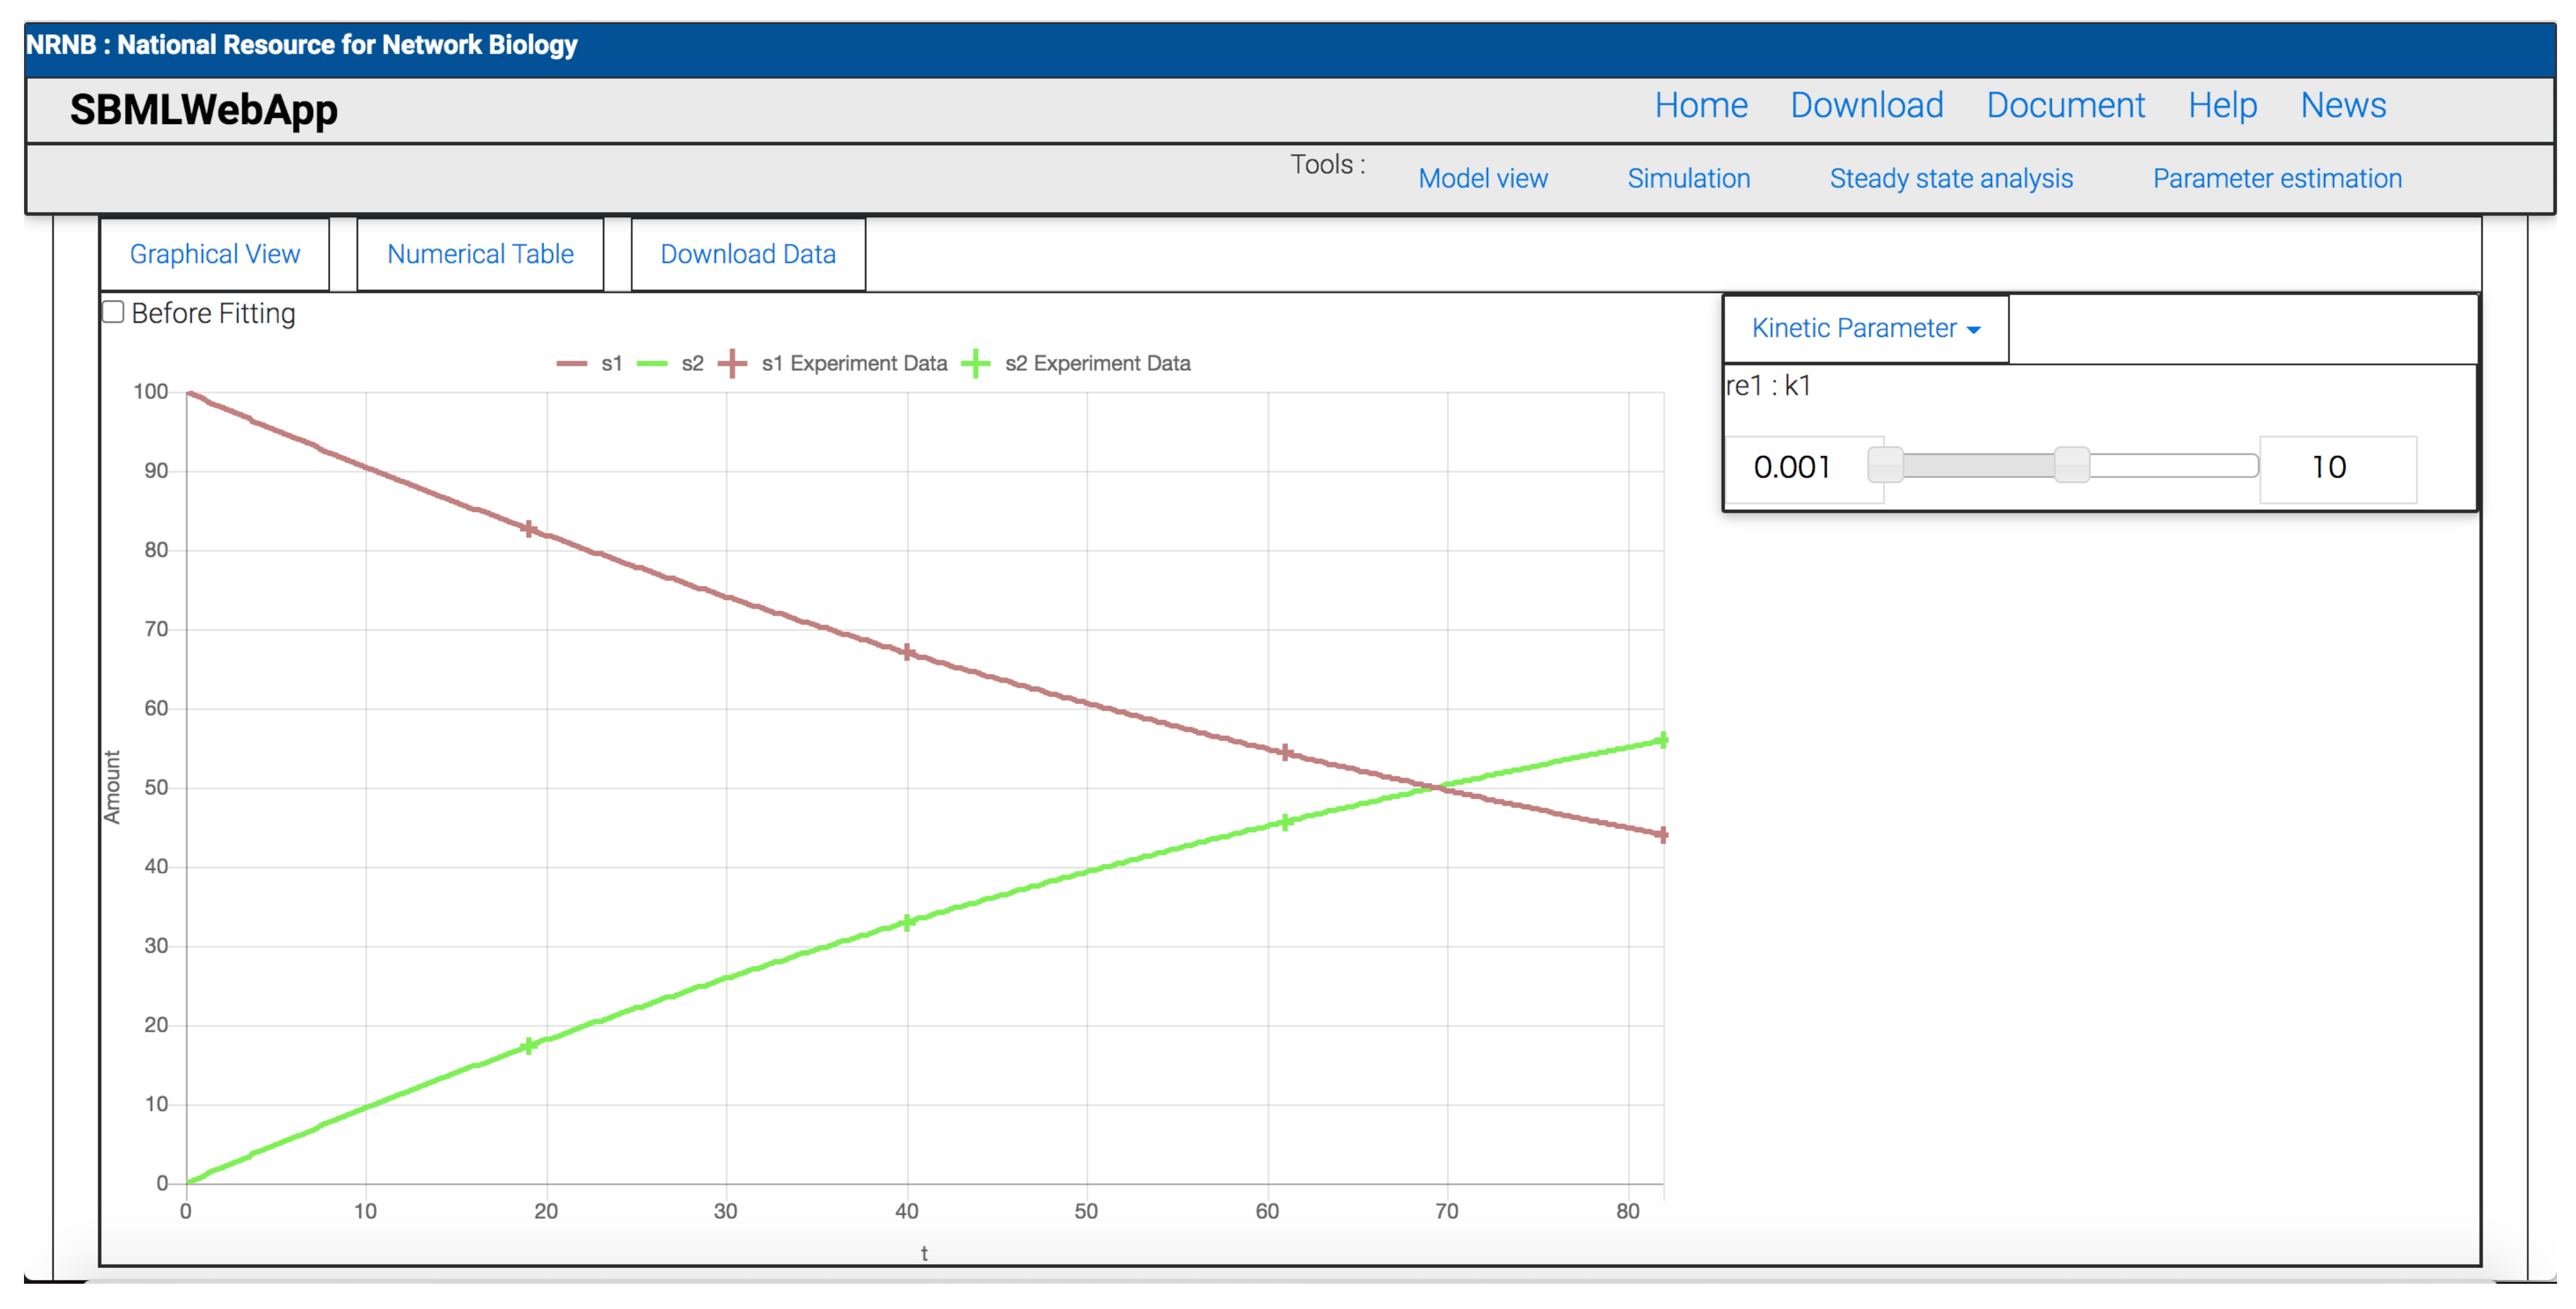Viewport: 2576px width, 1309px height.
Task: Click the s2 data marker at t=20
Action: (529, 1046)
